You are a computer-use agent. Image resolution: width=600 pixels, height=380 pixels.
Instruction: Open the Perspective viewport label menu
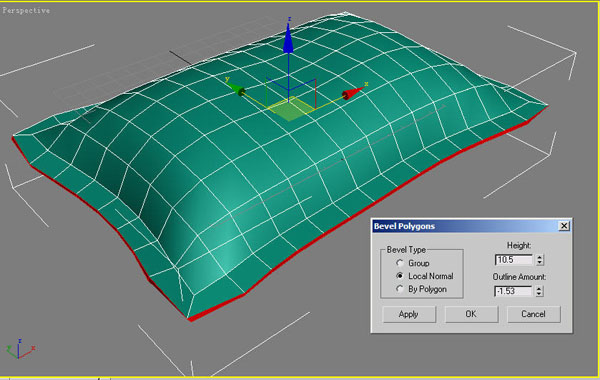(x=26, y=11)
